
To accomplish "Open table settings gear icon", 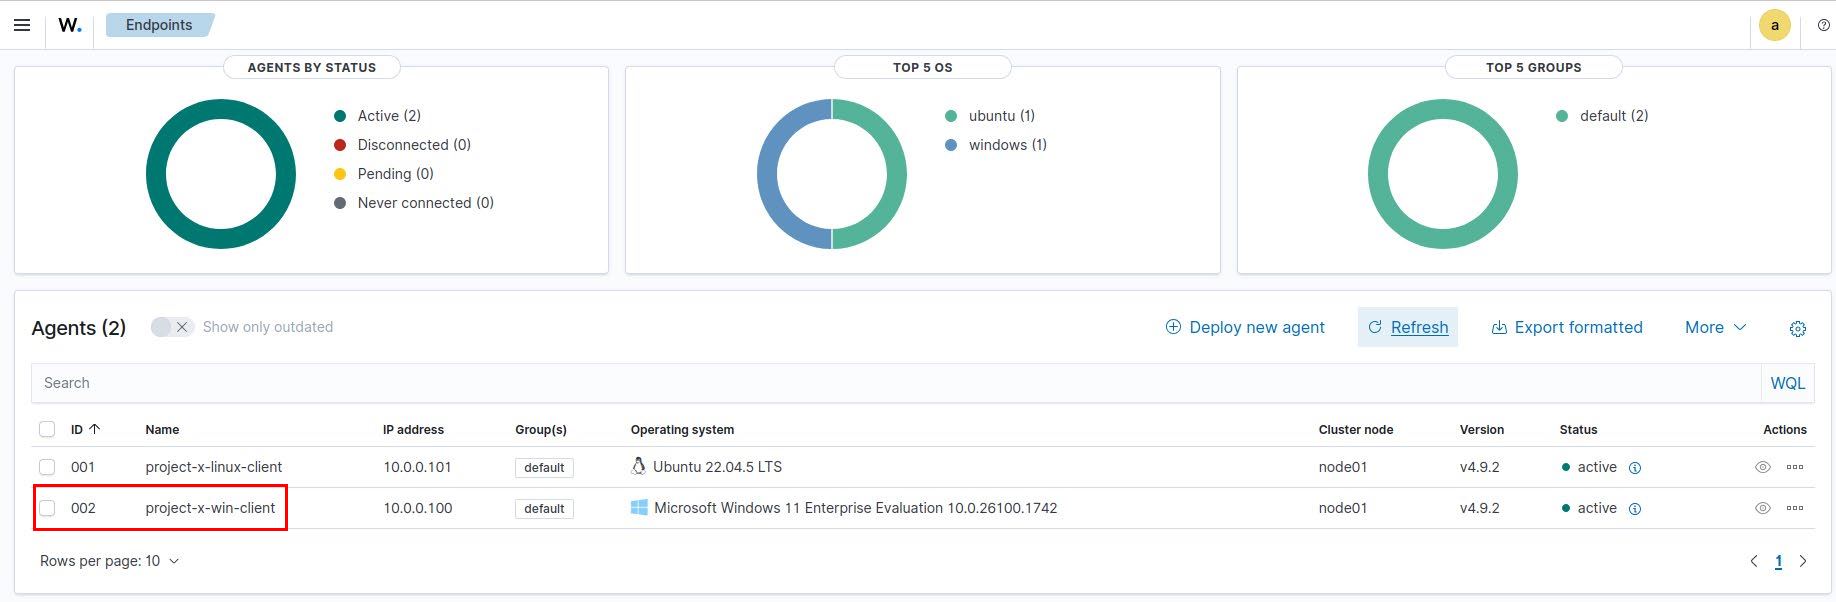I will click(1797, 329).
